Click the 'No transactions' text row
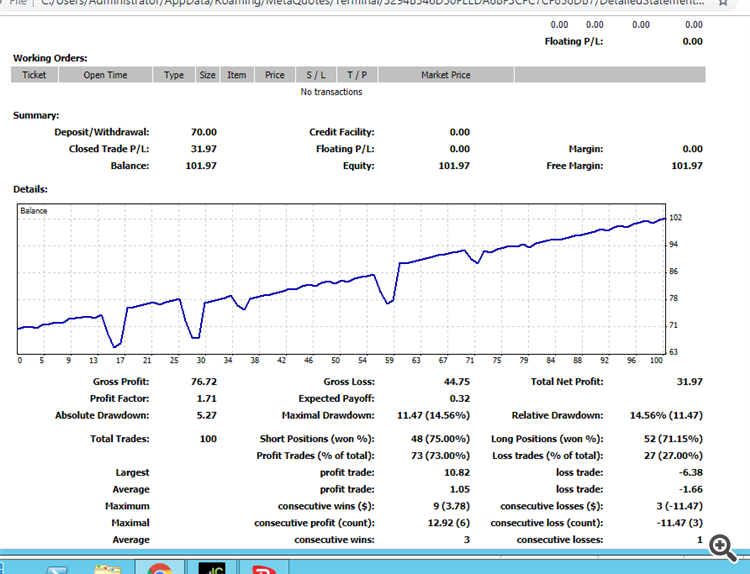 [331, 92]
